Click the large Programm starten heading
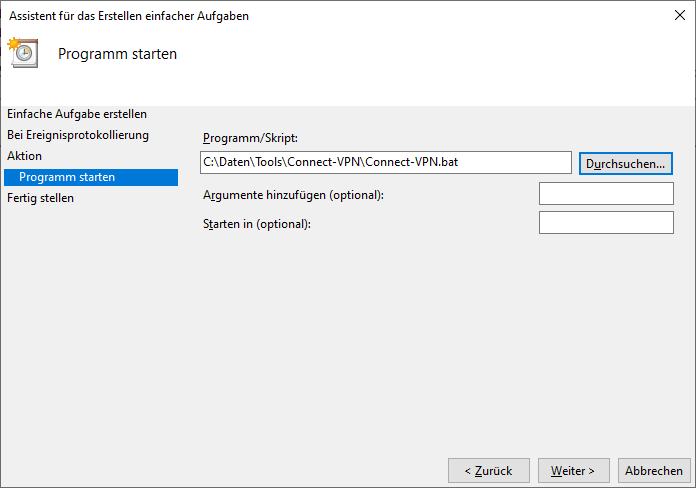696x488 pixels. [x=118, y=54]
